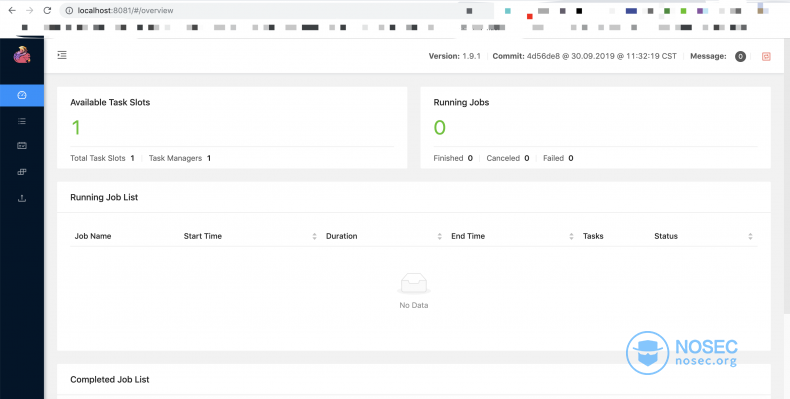The width and height of the screenshot is (790, 399).
Task: Click the browser forward arrow
Action: pos(30,11)
